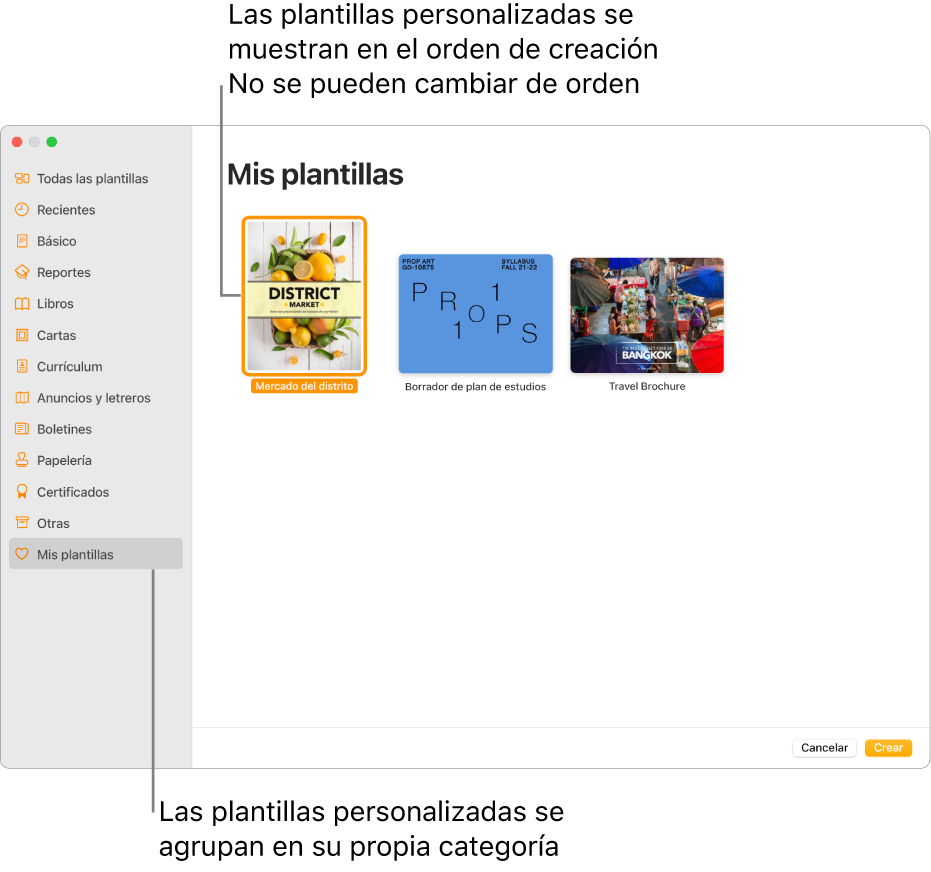931x872 pixels.
Task: Click the Currículum person-page icon
Action: click(22, 366)
